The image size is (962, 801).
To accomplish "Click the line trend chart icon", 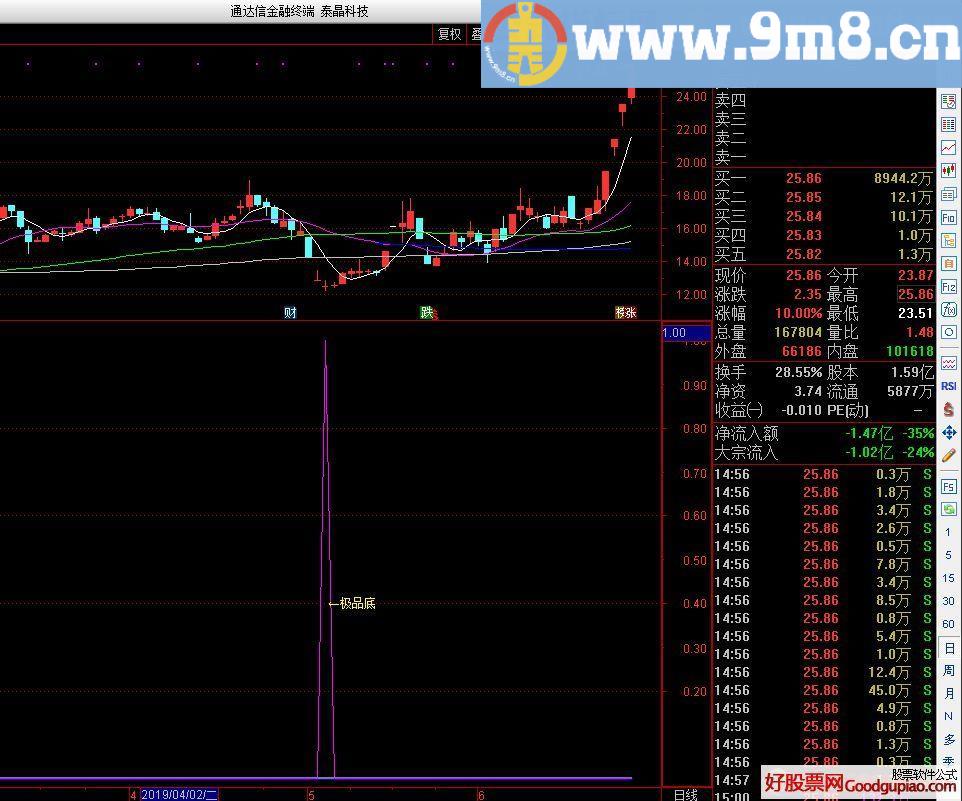I will (948, 148).
